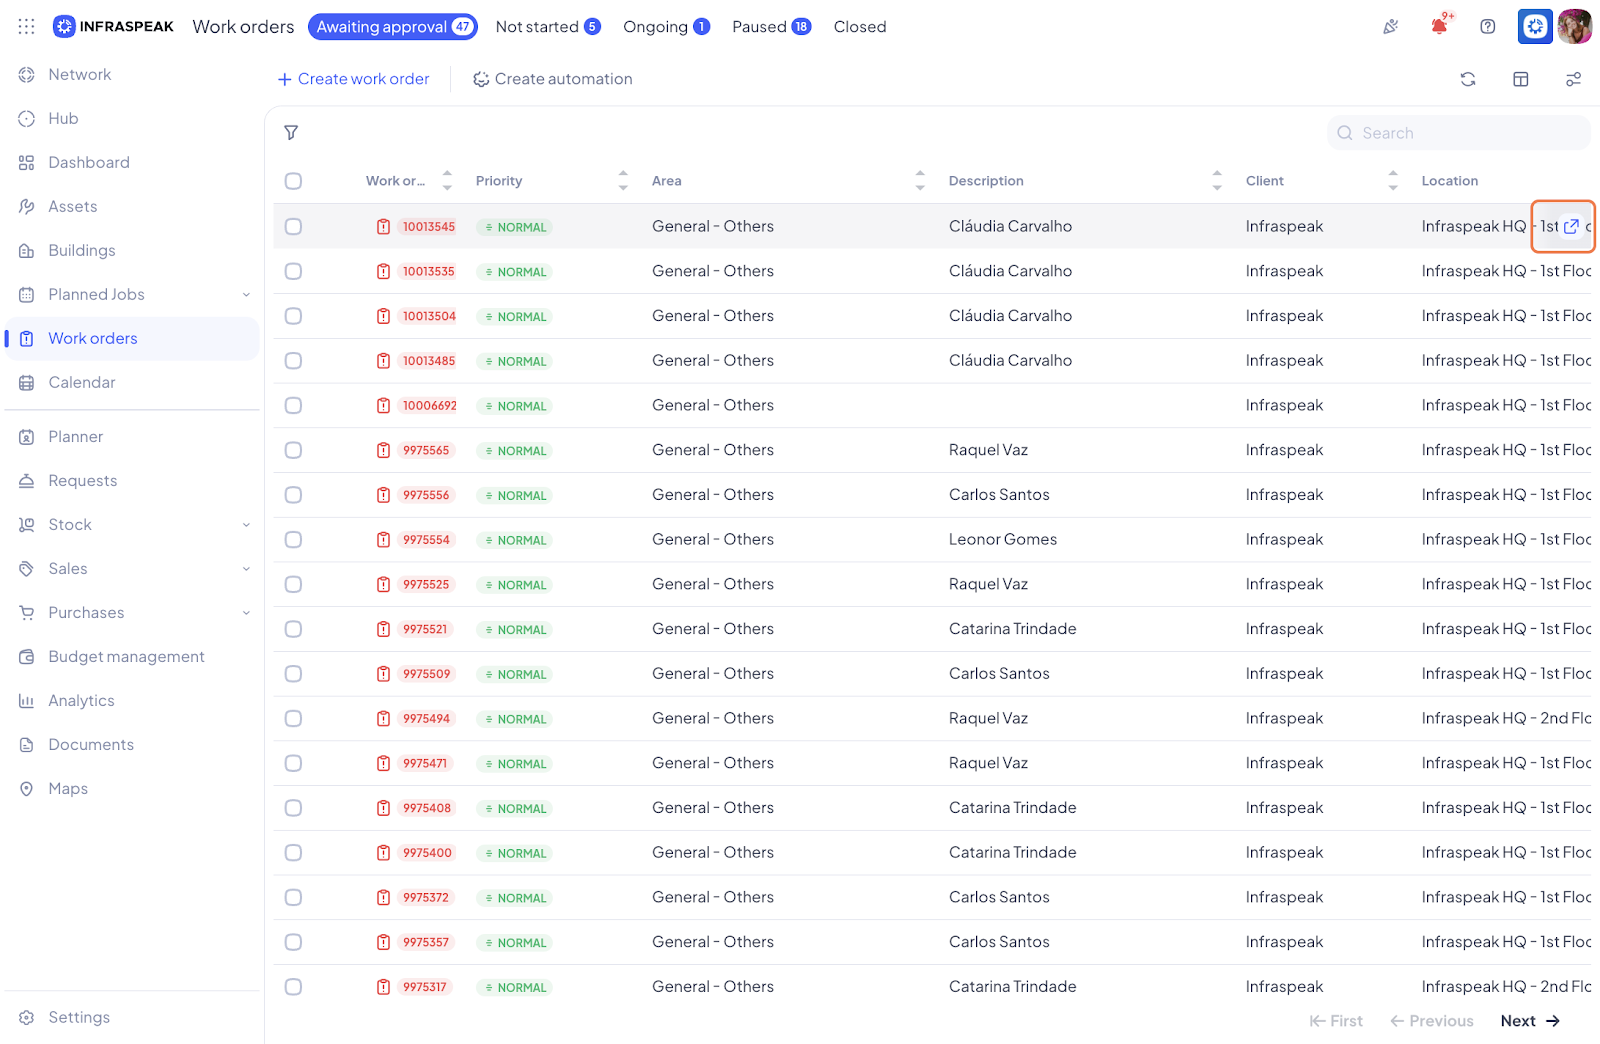Select checkbox for work order 10013535
The width and height of the screenshot is (1600, 1044).
tap(293, 271)
